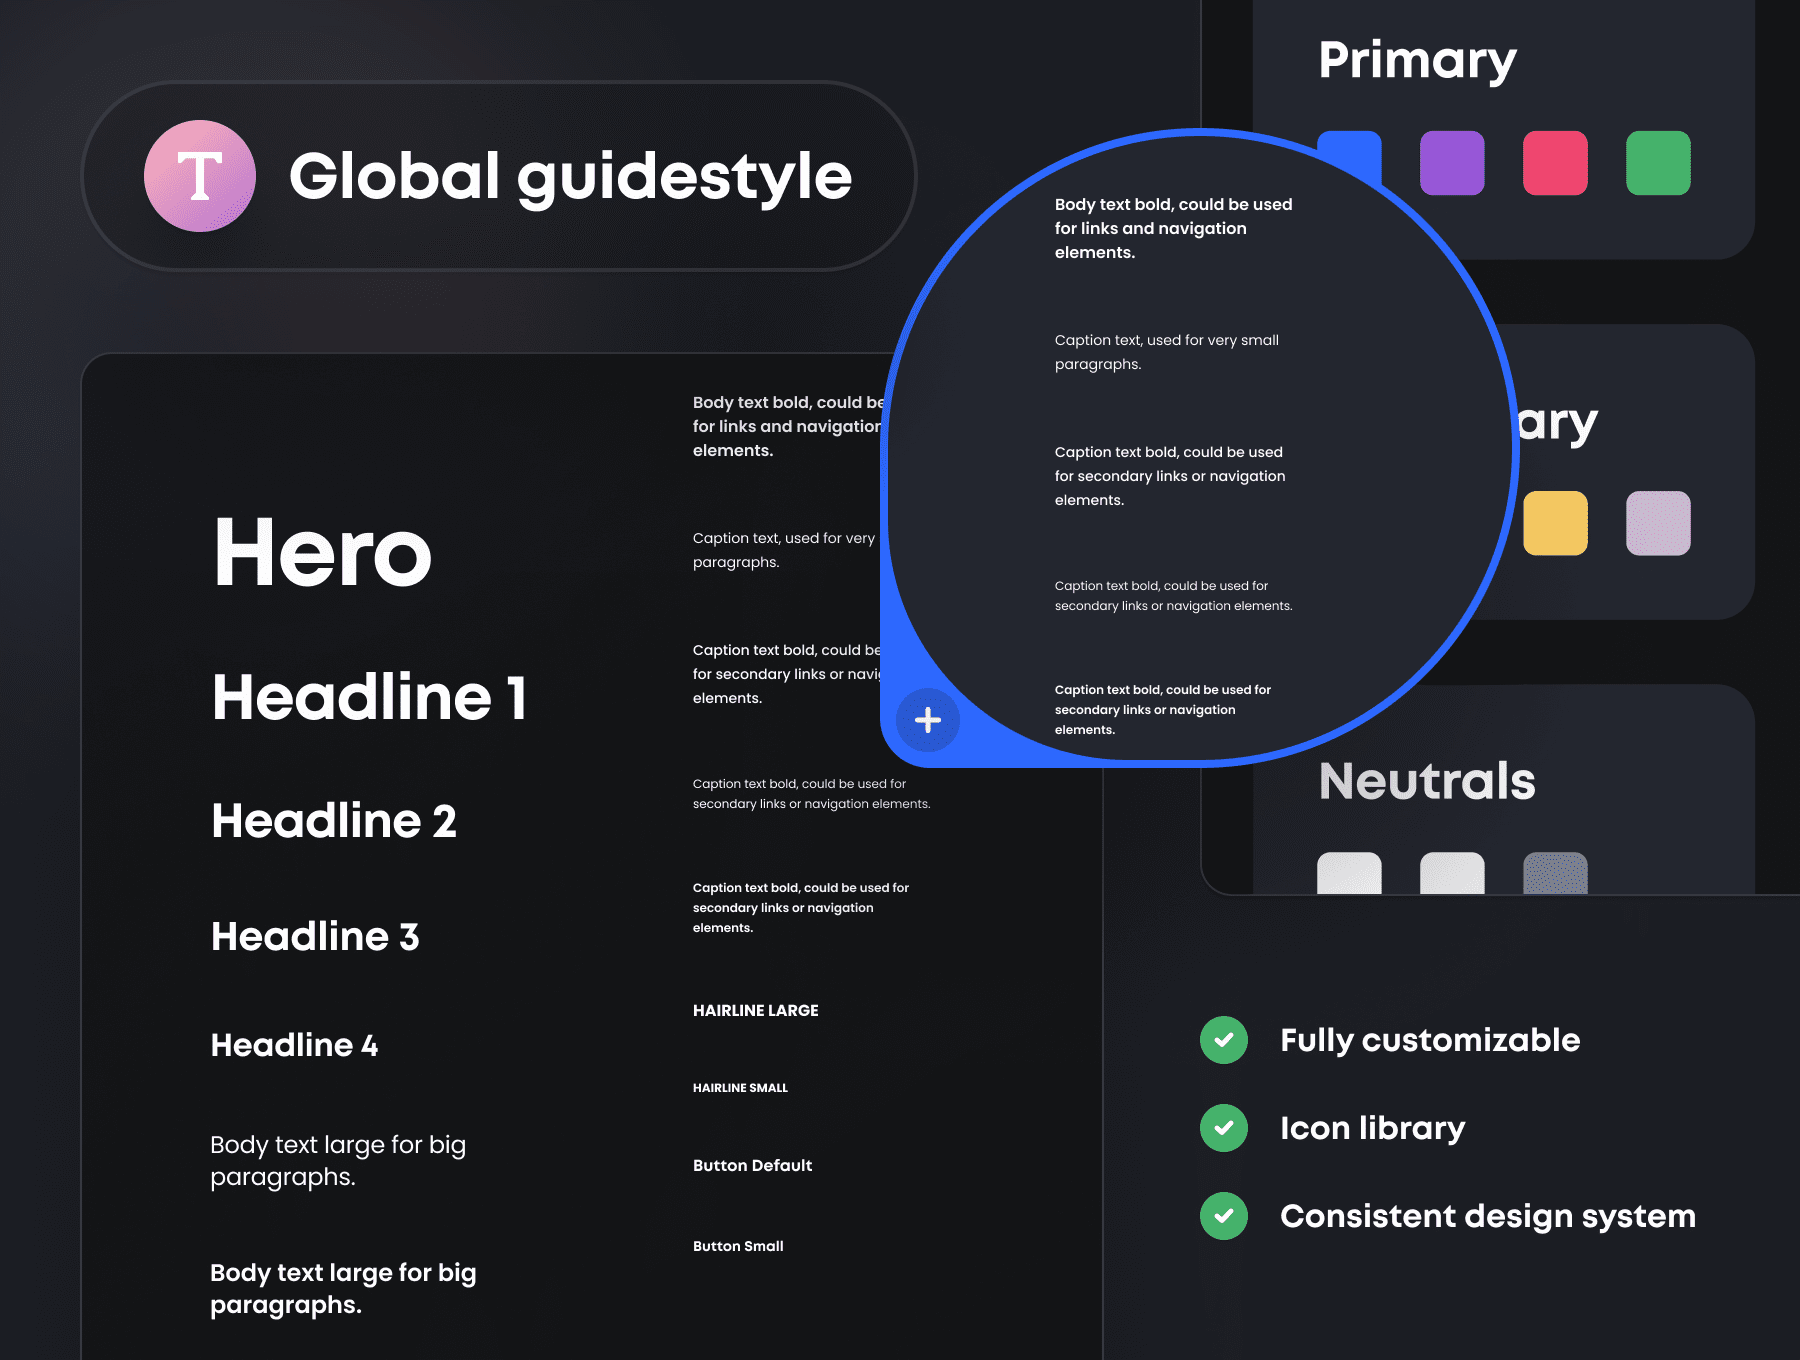Click the Button Small label

tap(738, 1246)
